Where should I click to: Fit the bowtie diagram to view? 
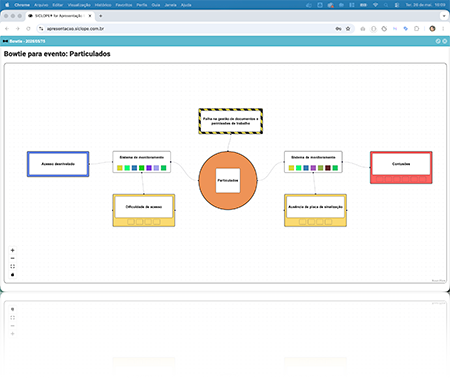pyautogui.click(x=13, y=266)
